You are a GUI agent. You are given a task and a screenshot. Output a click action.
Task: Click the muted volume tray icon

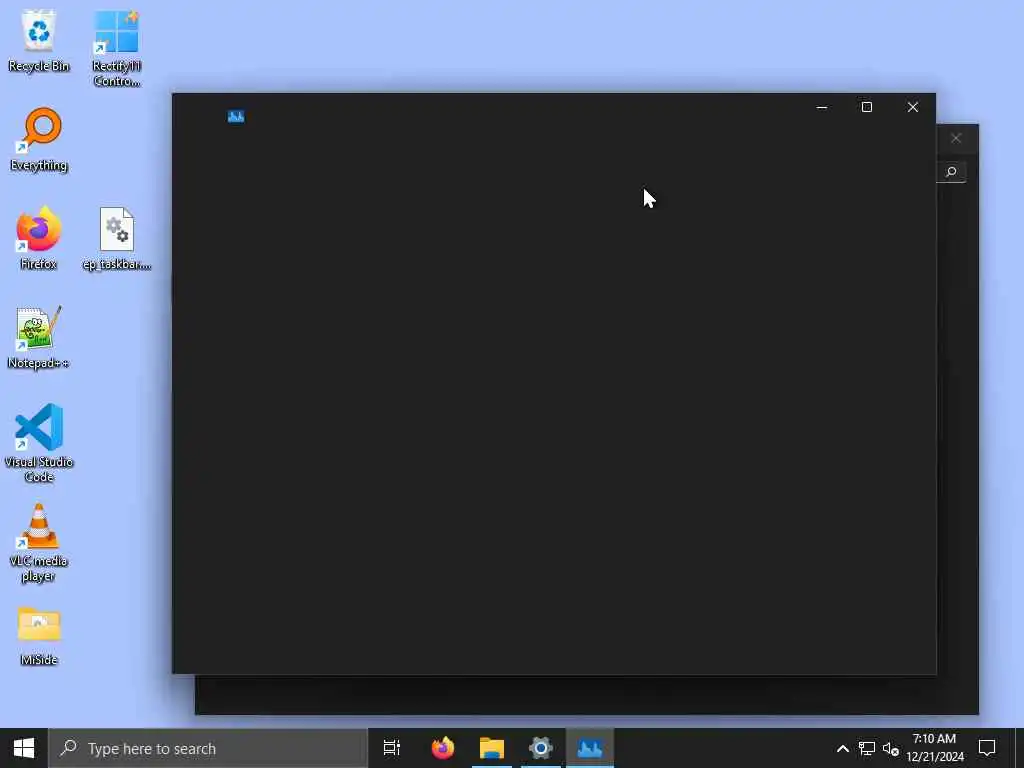(x=891, y=748)
